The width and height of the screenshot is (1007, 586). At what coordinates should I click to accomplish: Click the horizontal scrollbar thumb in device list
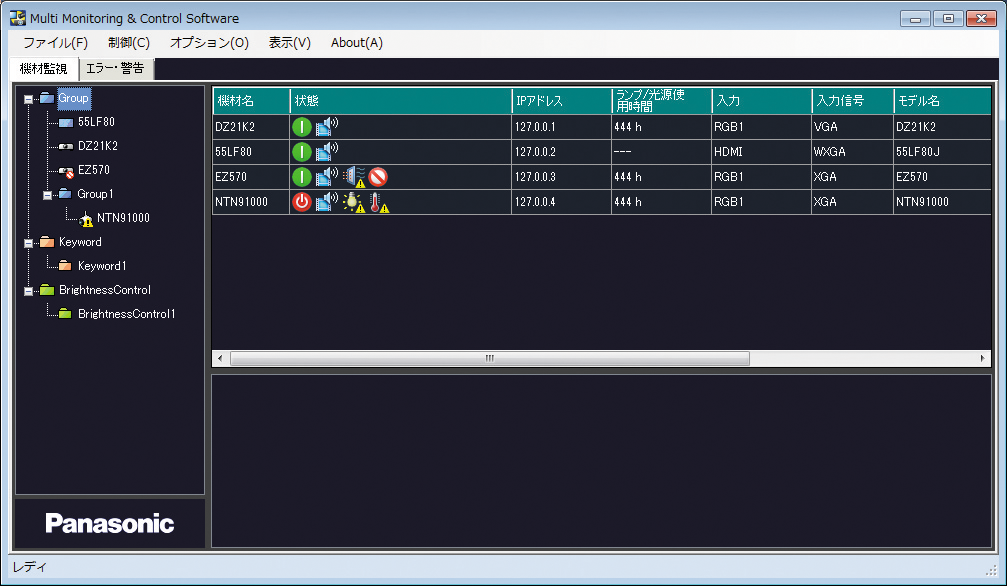pos(489,359)
